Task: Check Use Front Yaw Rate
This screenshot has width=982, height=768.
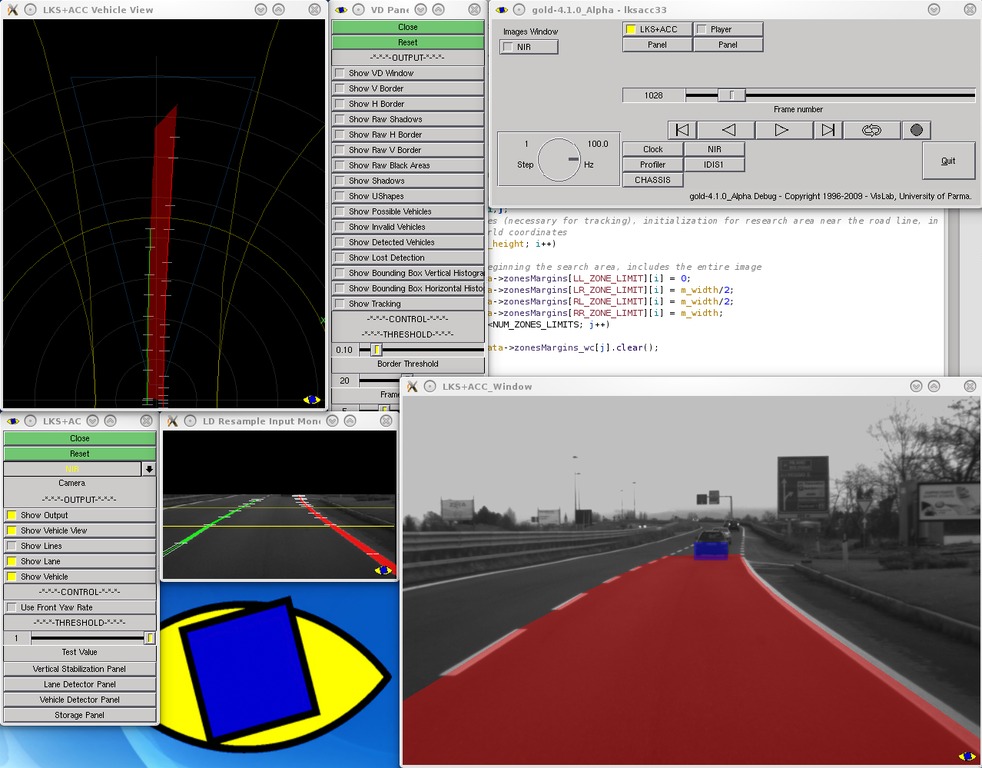Action: pyautogui.click(x=12, y=607)
